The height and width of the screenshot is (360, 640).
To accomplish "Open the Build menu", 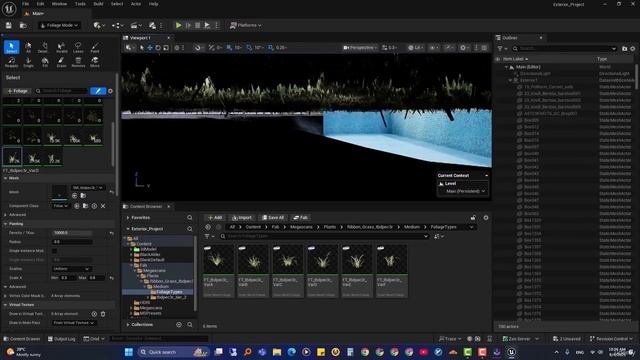I will (x=98, y=4).
